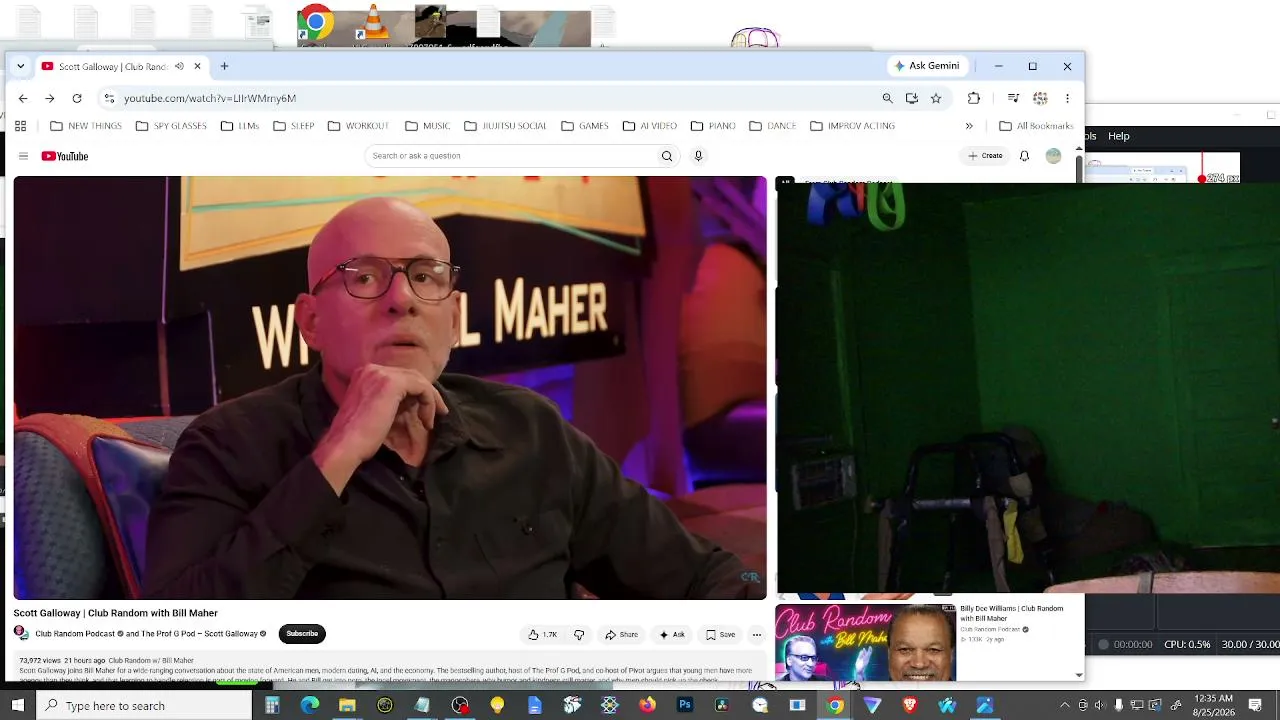Save the video to a playlist
This screenshot has width=1280, height=720.
coord(720,634)
